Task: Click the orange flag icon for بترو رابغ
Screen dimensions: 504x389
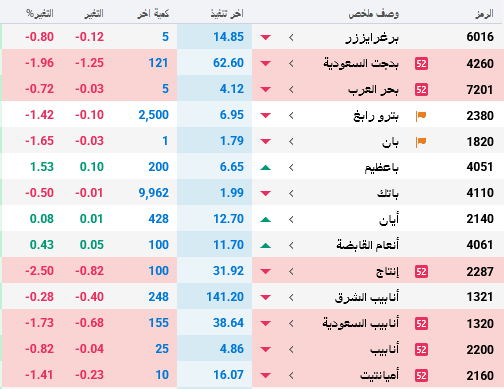Action: pyautogui.click(x=421, y=116)
